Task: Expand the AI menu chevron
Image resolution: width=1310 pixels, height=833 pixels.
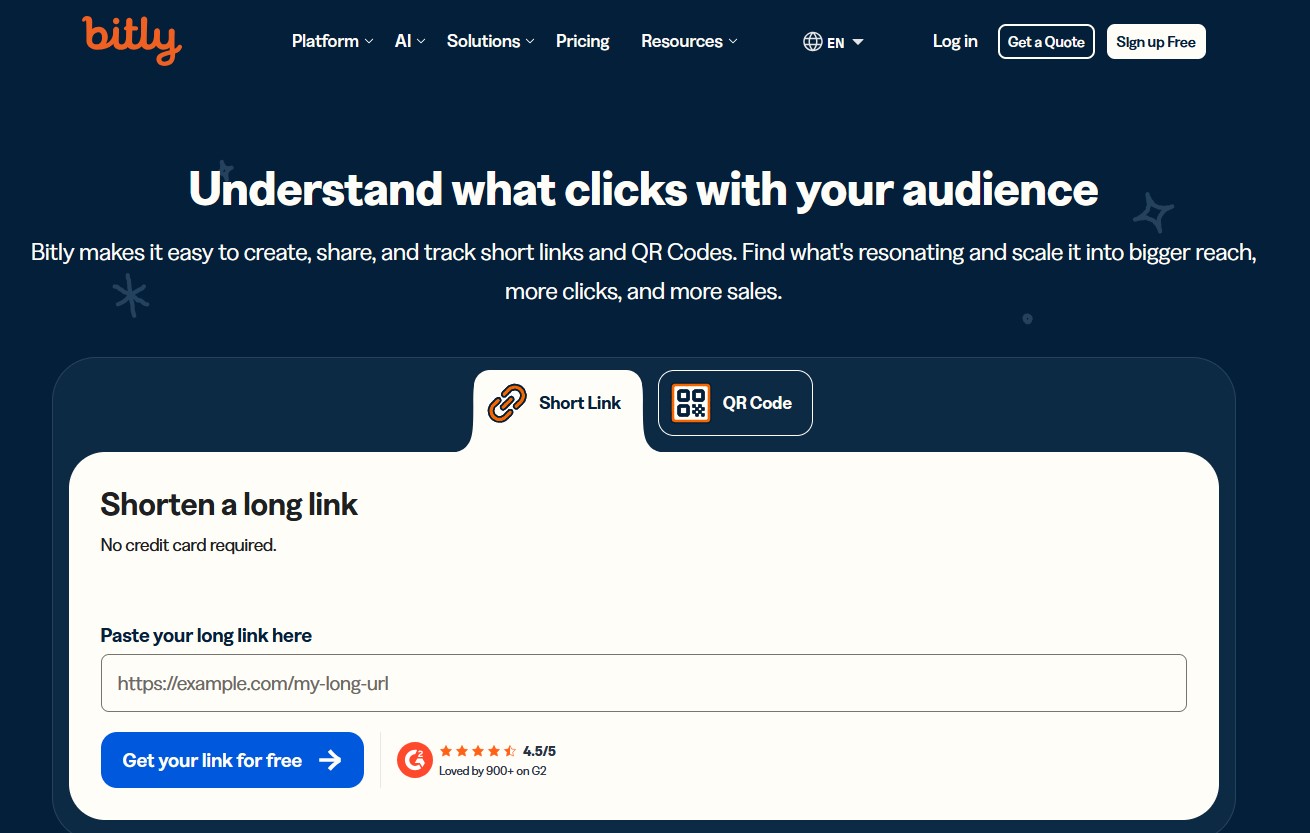Action: pos(421,42)
